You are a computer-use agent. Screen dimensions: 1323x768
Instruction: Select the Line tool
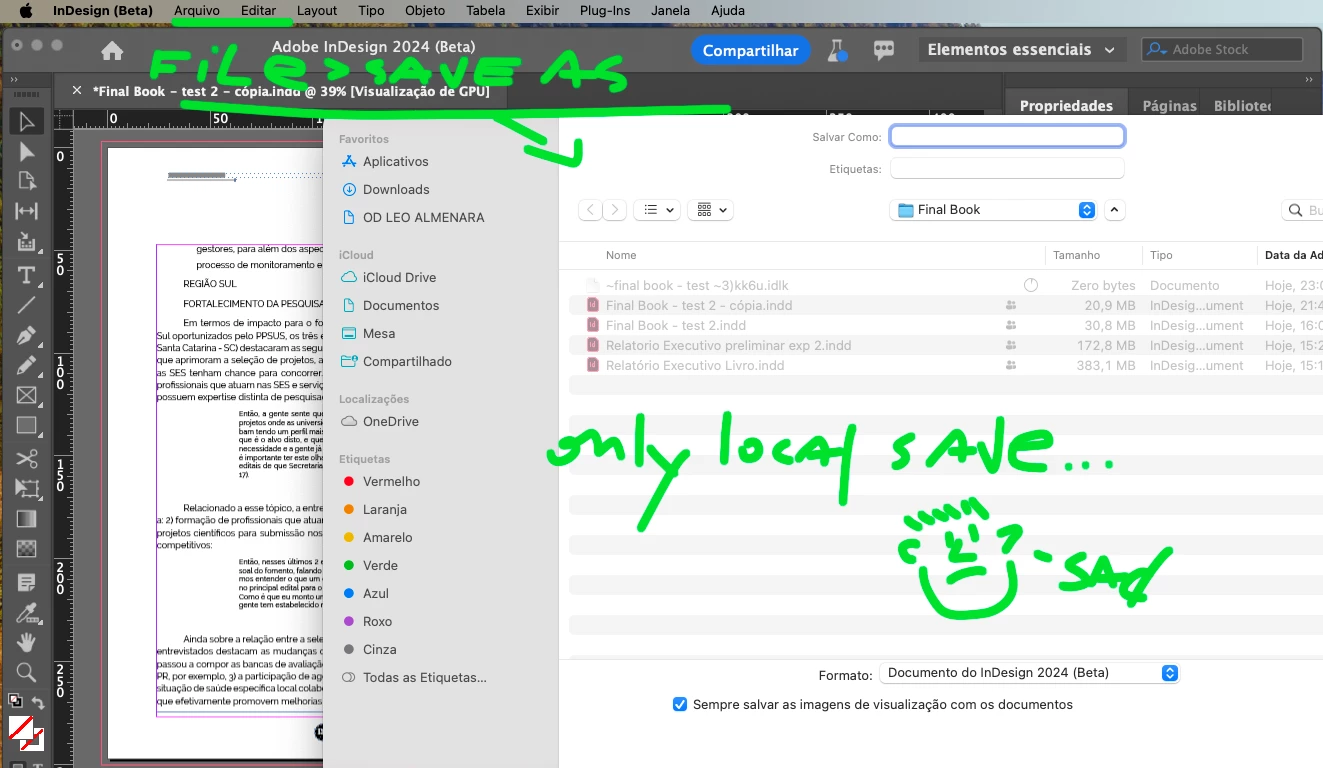point(26,305)
